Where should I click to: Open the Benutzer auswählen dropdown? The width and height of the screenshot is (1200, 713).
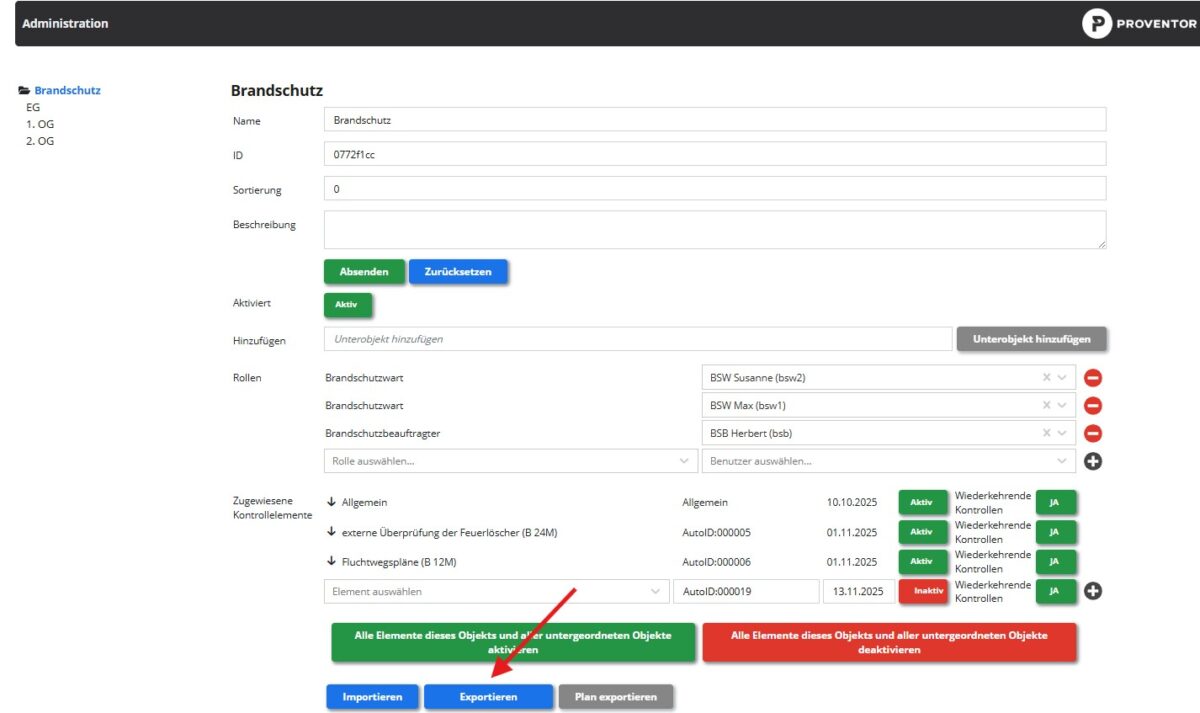888,461
